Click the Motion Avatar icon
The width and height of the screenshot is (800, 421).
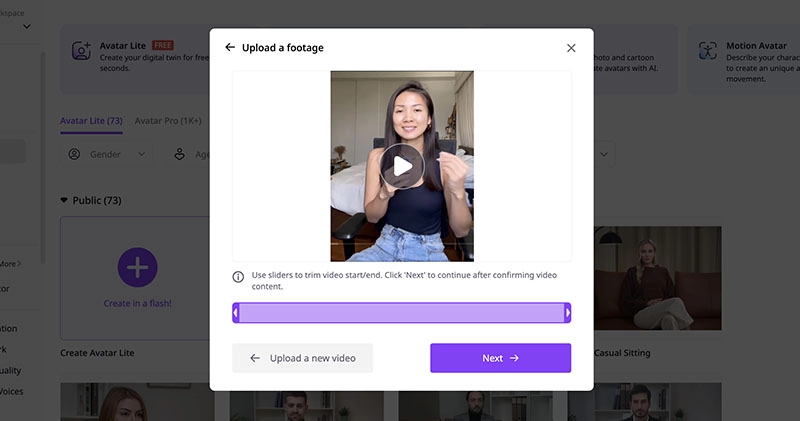708,51
